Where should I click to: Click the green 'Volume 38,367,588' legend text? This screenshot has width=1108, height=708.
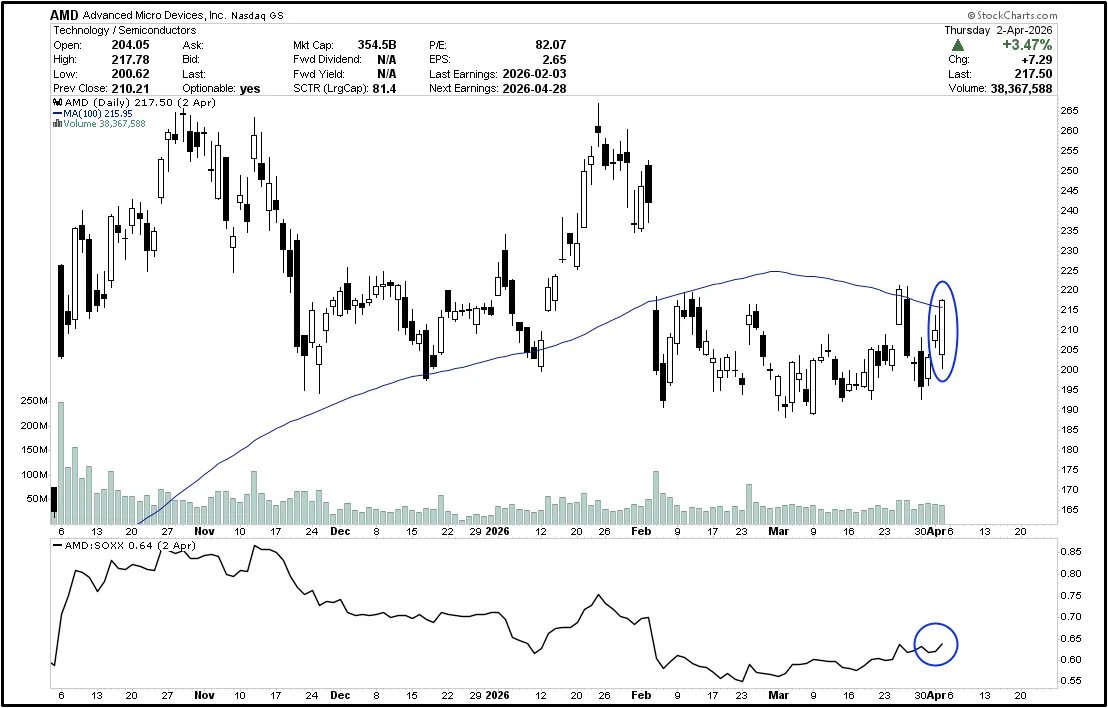[105, 123]
